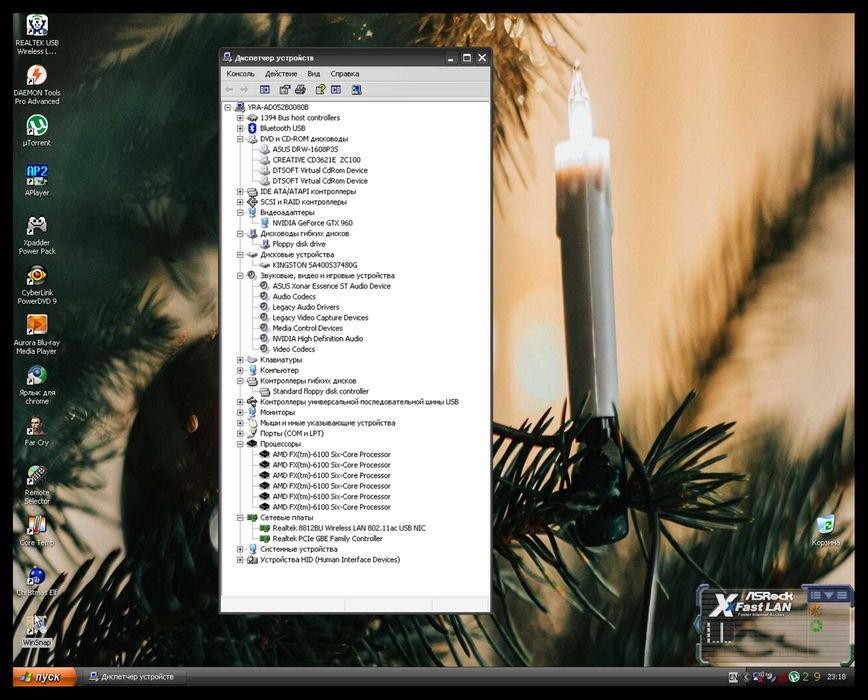
Task: Select the APlayer desktop icon
Action: click(37, 180)
